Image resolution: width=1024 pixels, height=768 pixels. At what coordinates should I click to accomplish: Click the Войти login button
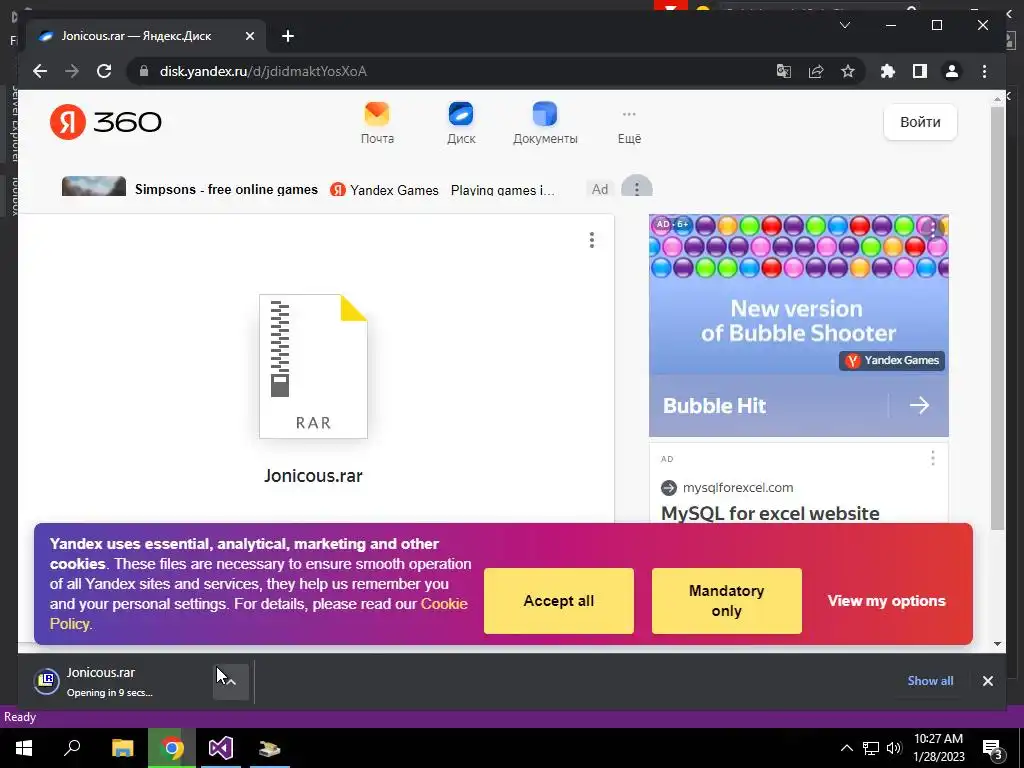click(x=920, y=122)
